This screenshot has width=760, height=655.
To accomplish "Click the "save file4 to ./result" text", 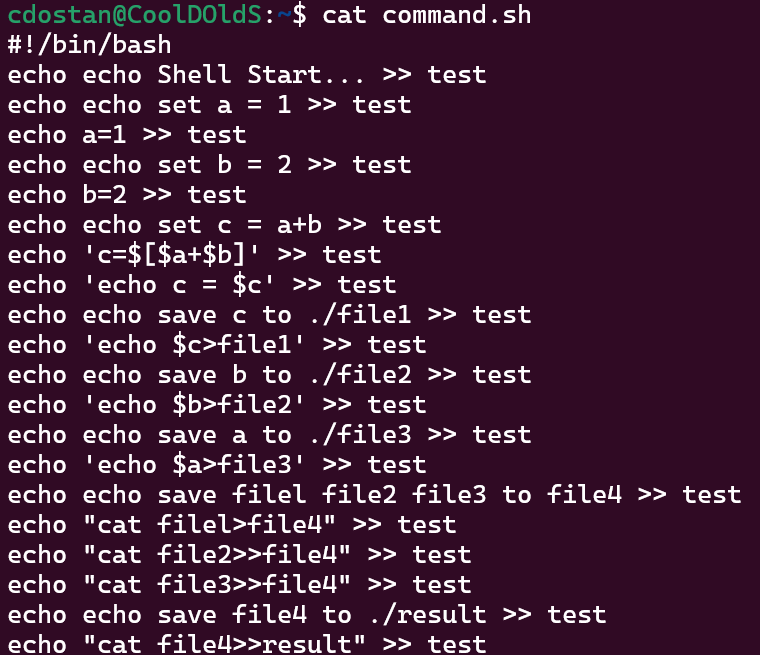I will 322,615.
